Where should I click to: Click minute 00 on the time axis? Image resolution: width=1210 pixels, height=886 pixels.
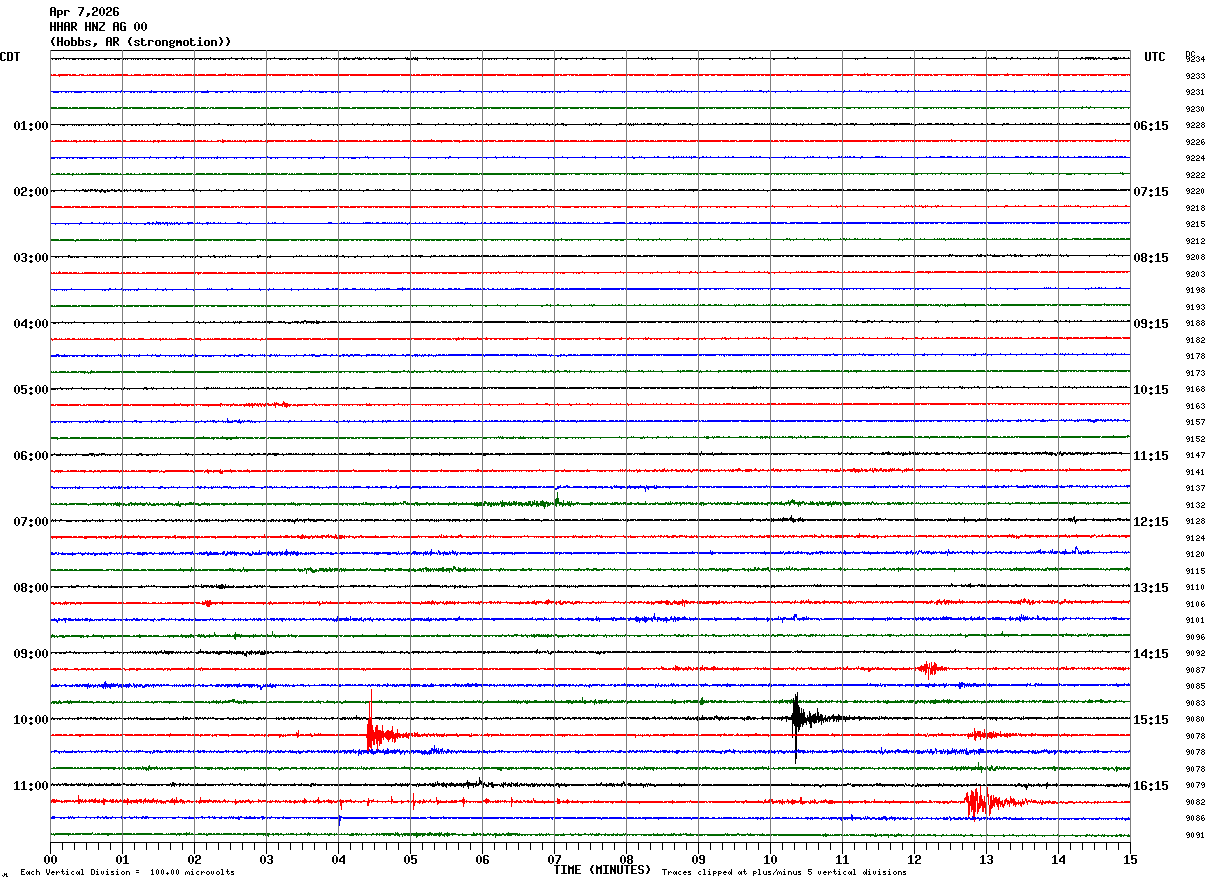50,859
